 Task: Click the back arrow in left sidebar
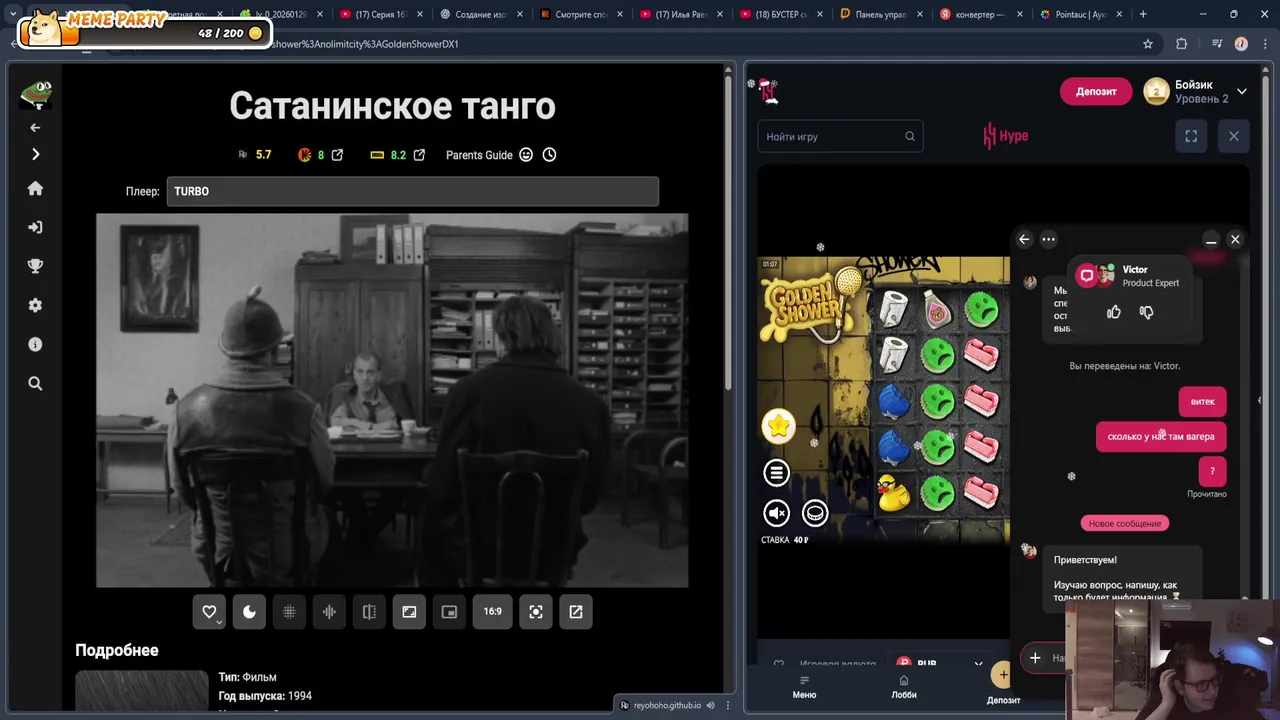coord(35,127)
